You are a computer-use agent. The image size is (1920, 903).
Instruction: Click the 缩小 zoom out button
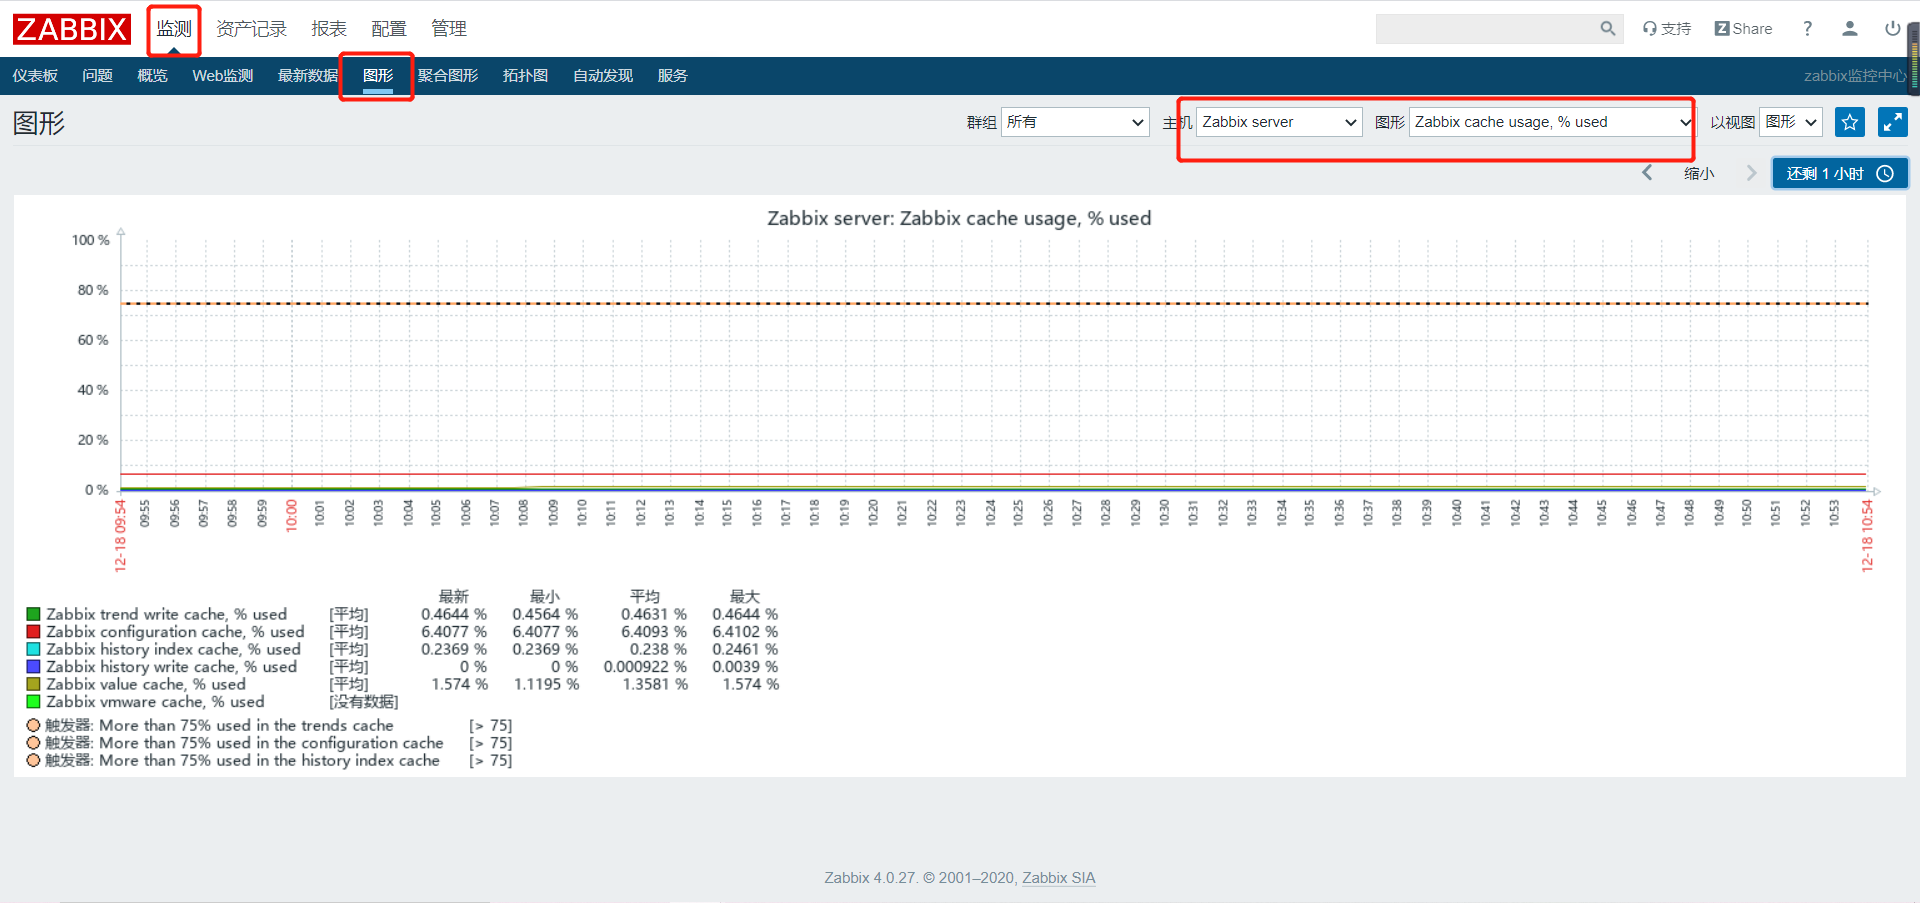point(1699,174)
